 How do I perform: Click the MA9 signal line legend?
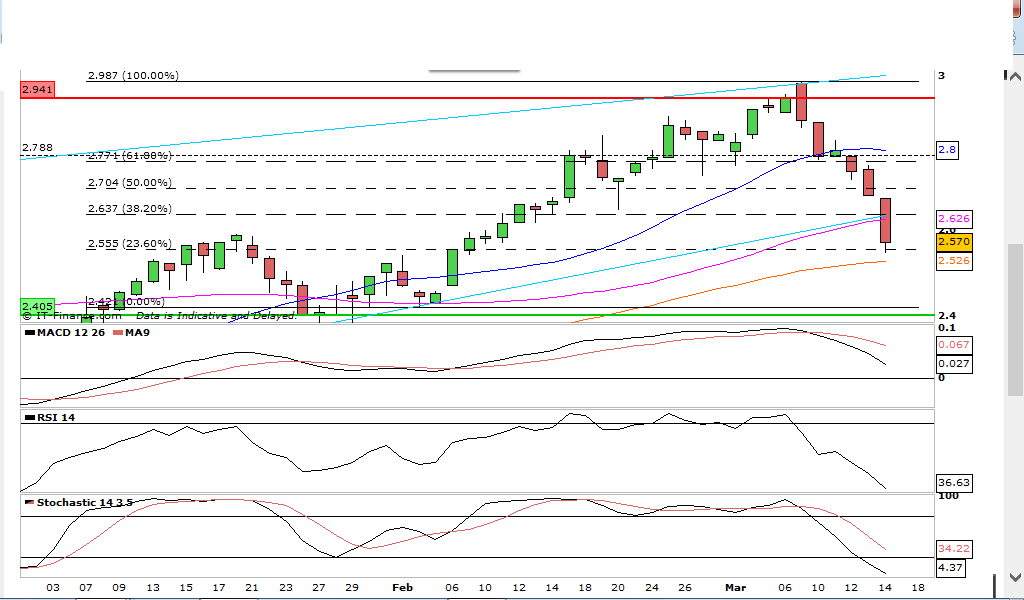tap(131, 332)
